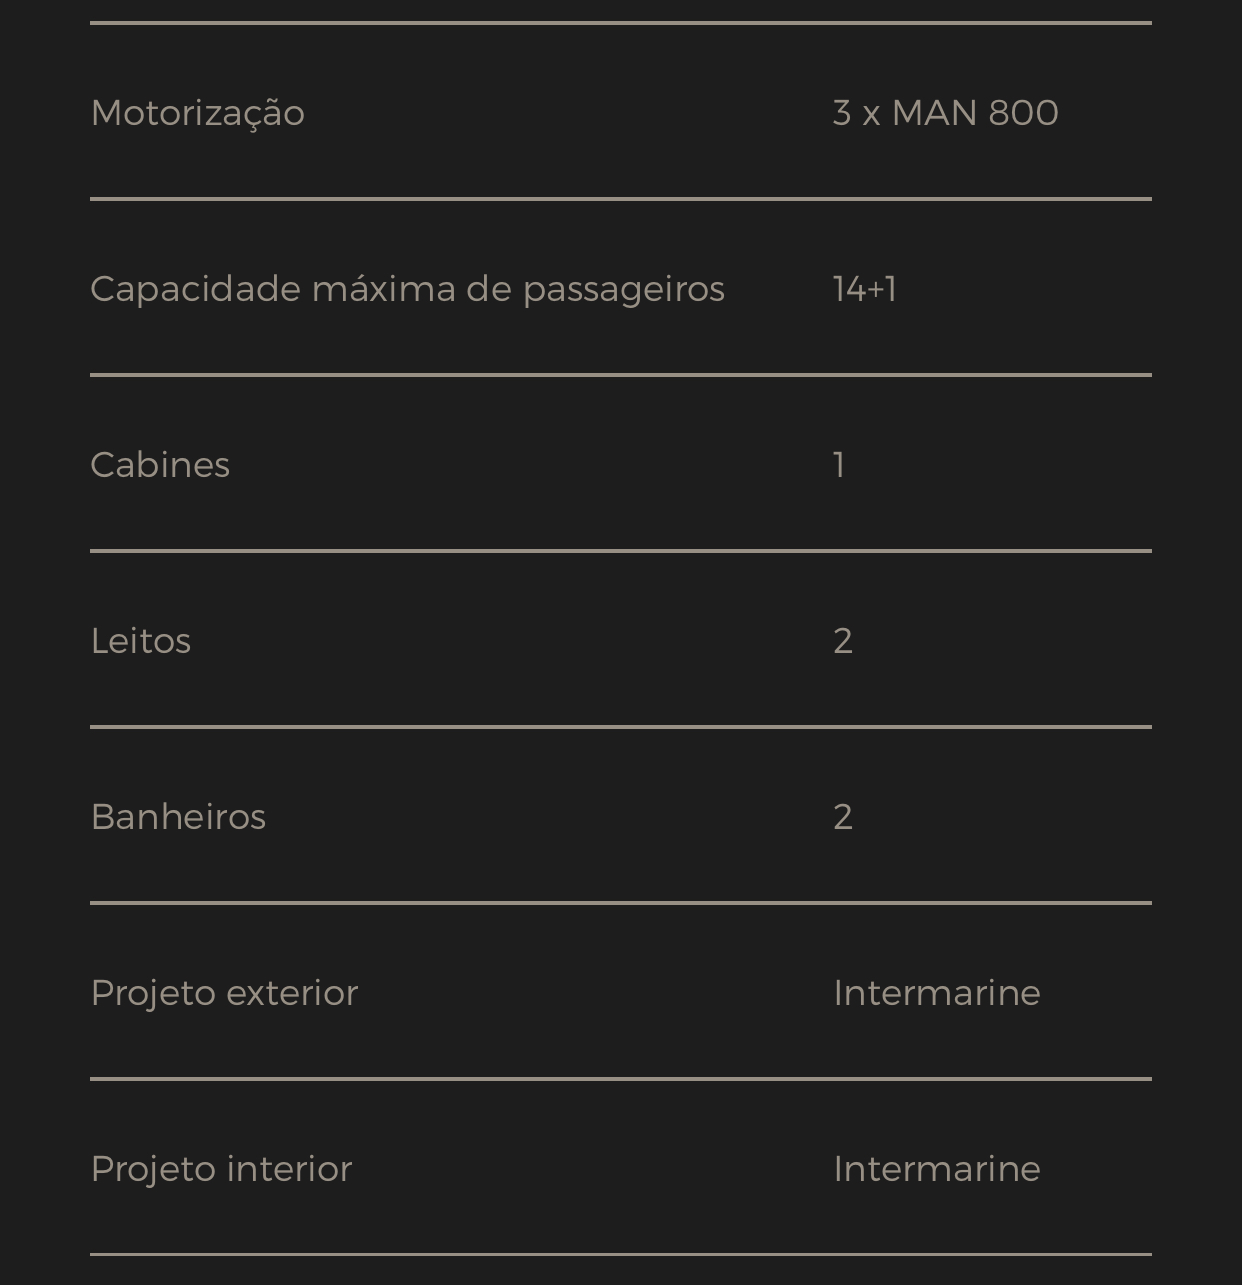Select the Cabines value 1

pos(839,465)
